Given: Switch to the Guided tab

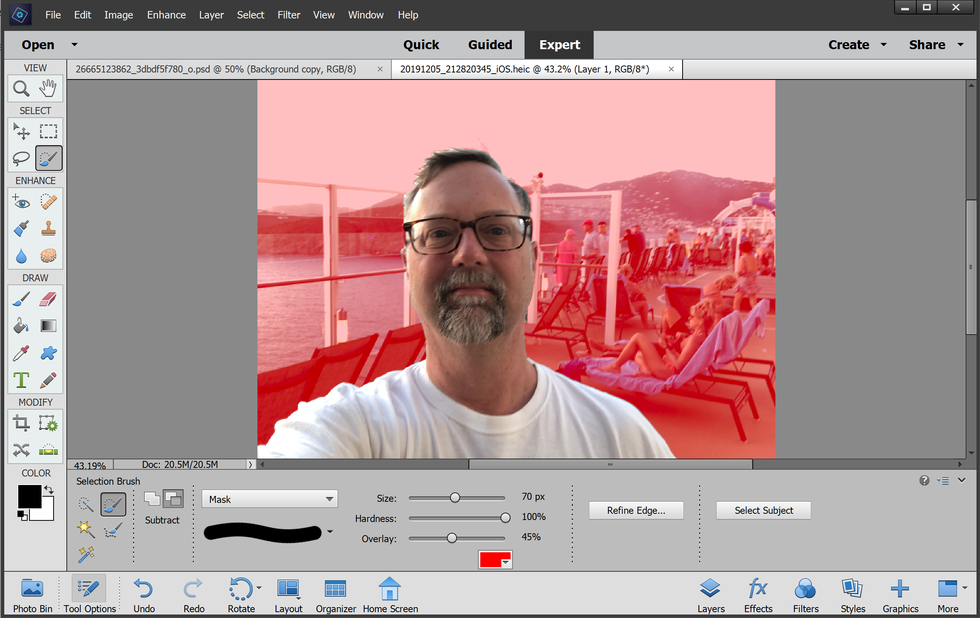Looking at the screenshot, I should pos(490,45).
